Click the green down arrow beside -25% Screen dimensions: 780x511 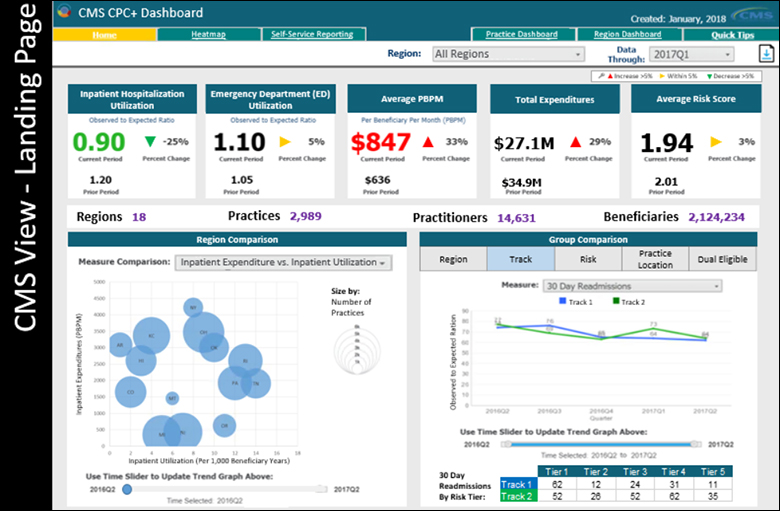(150, 142)
